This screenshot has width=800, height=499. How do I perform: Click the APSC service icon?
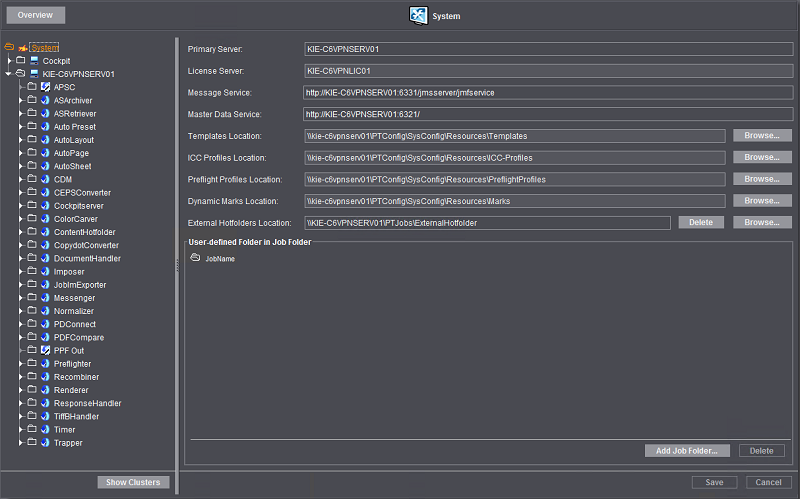pyautogui.click(x=45, y=87)
